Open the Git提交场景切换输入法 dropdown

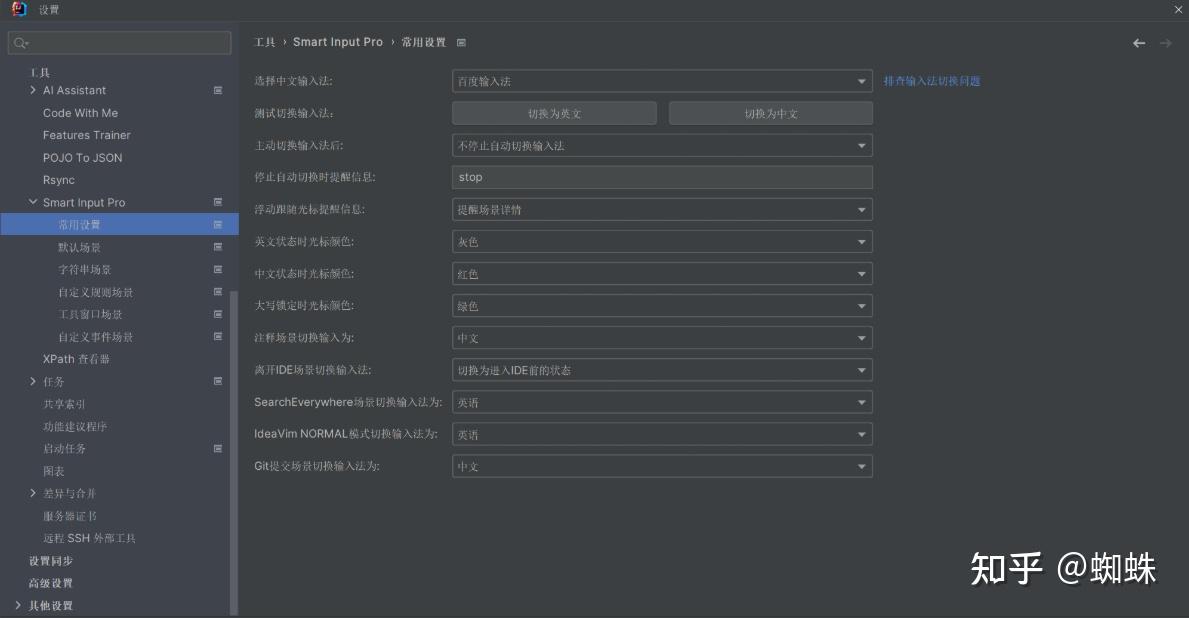click(x=662, y=466)
